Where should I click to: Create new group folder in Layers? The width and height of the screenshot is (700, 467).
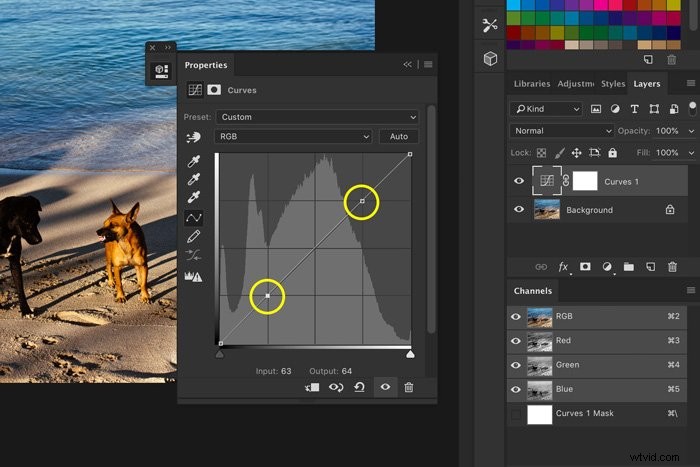tap(629, 267)
